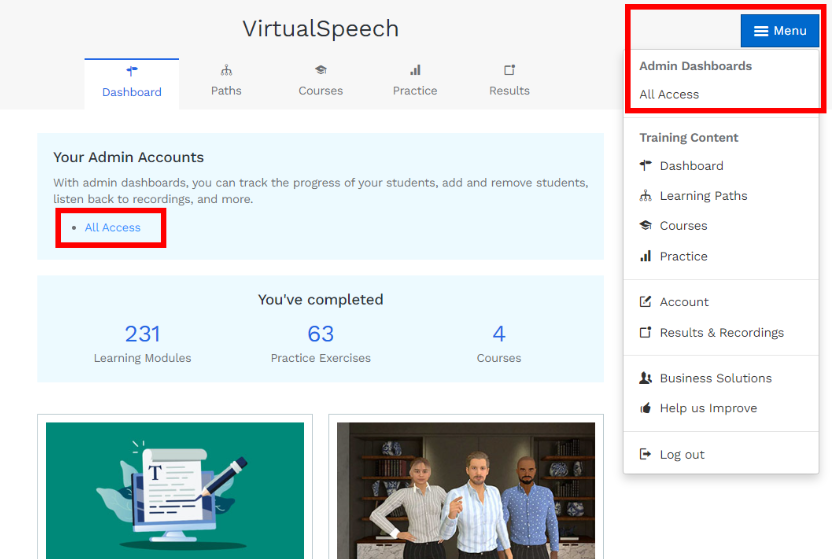The height and width of the screenshot is (559, 832).
Task: Click the square icon on Results tab
Action: coord(509,70)
